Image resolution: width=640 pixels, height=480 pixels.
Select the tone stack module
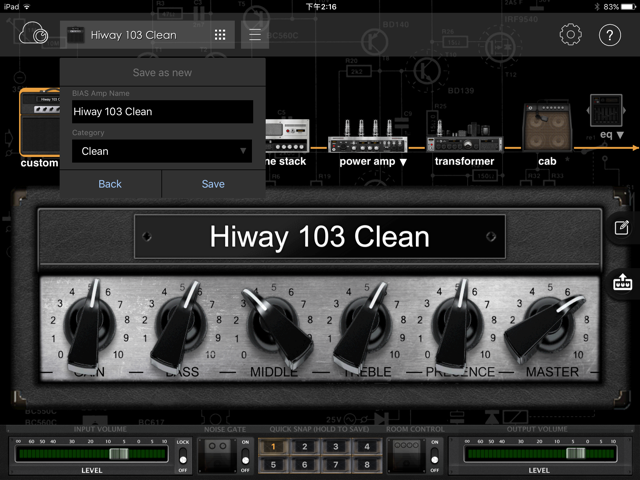pyautogui.click(x=287, y=136)
